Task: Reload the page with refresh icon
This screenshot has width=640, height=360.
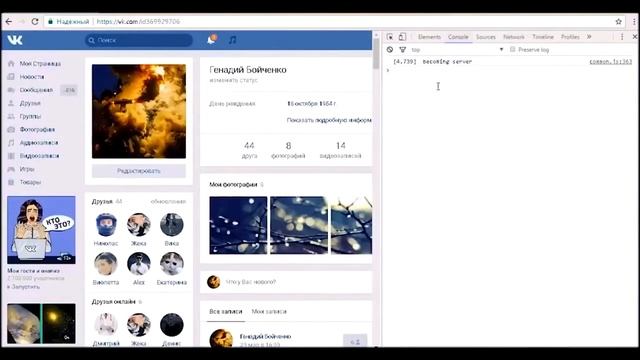Action: point(35,21)
